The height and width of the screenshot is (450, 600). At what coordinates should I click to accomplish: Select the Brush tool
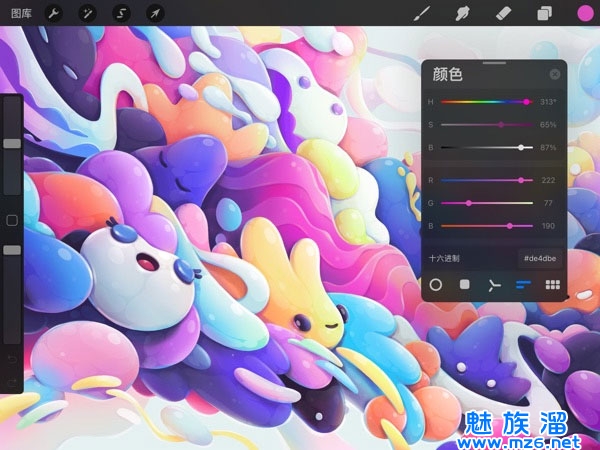point(451,13)
